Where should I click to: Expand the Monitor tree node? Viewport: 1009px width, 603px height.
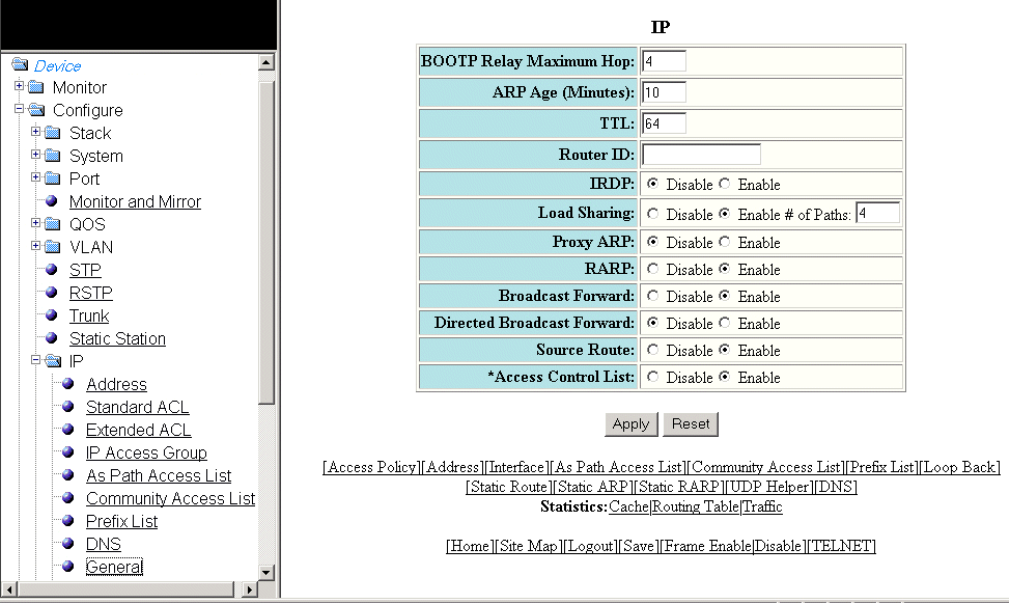pos(19,86)
